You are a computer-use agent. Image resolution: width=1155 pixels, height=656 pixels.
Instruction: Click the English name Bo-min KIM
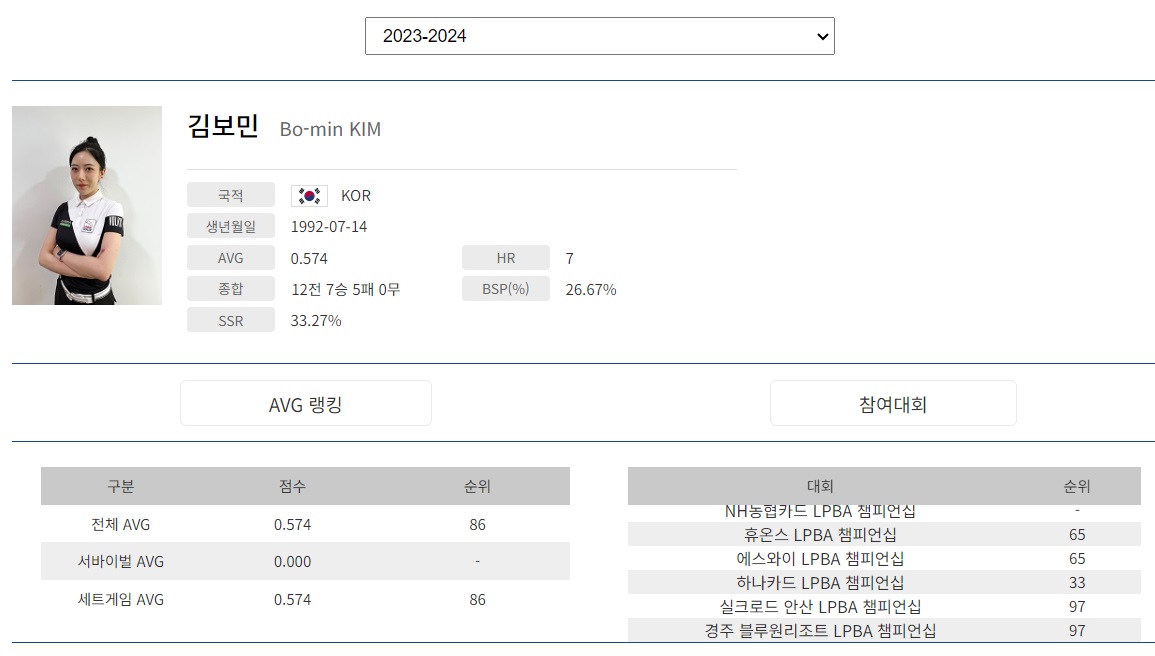(330, 130)
